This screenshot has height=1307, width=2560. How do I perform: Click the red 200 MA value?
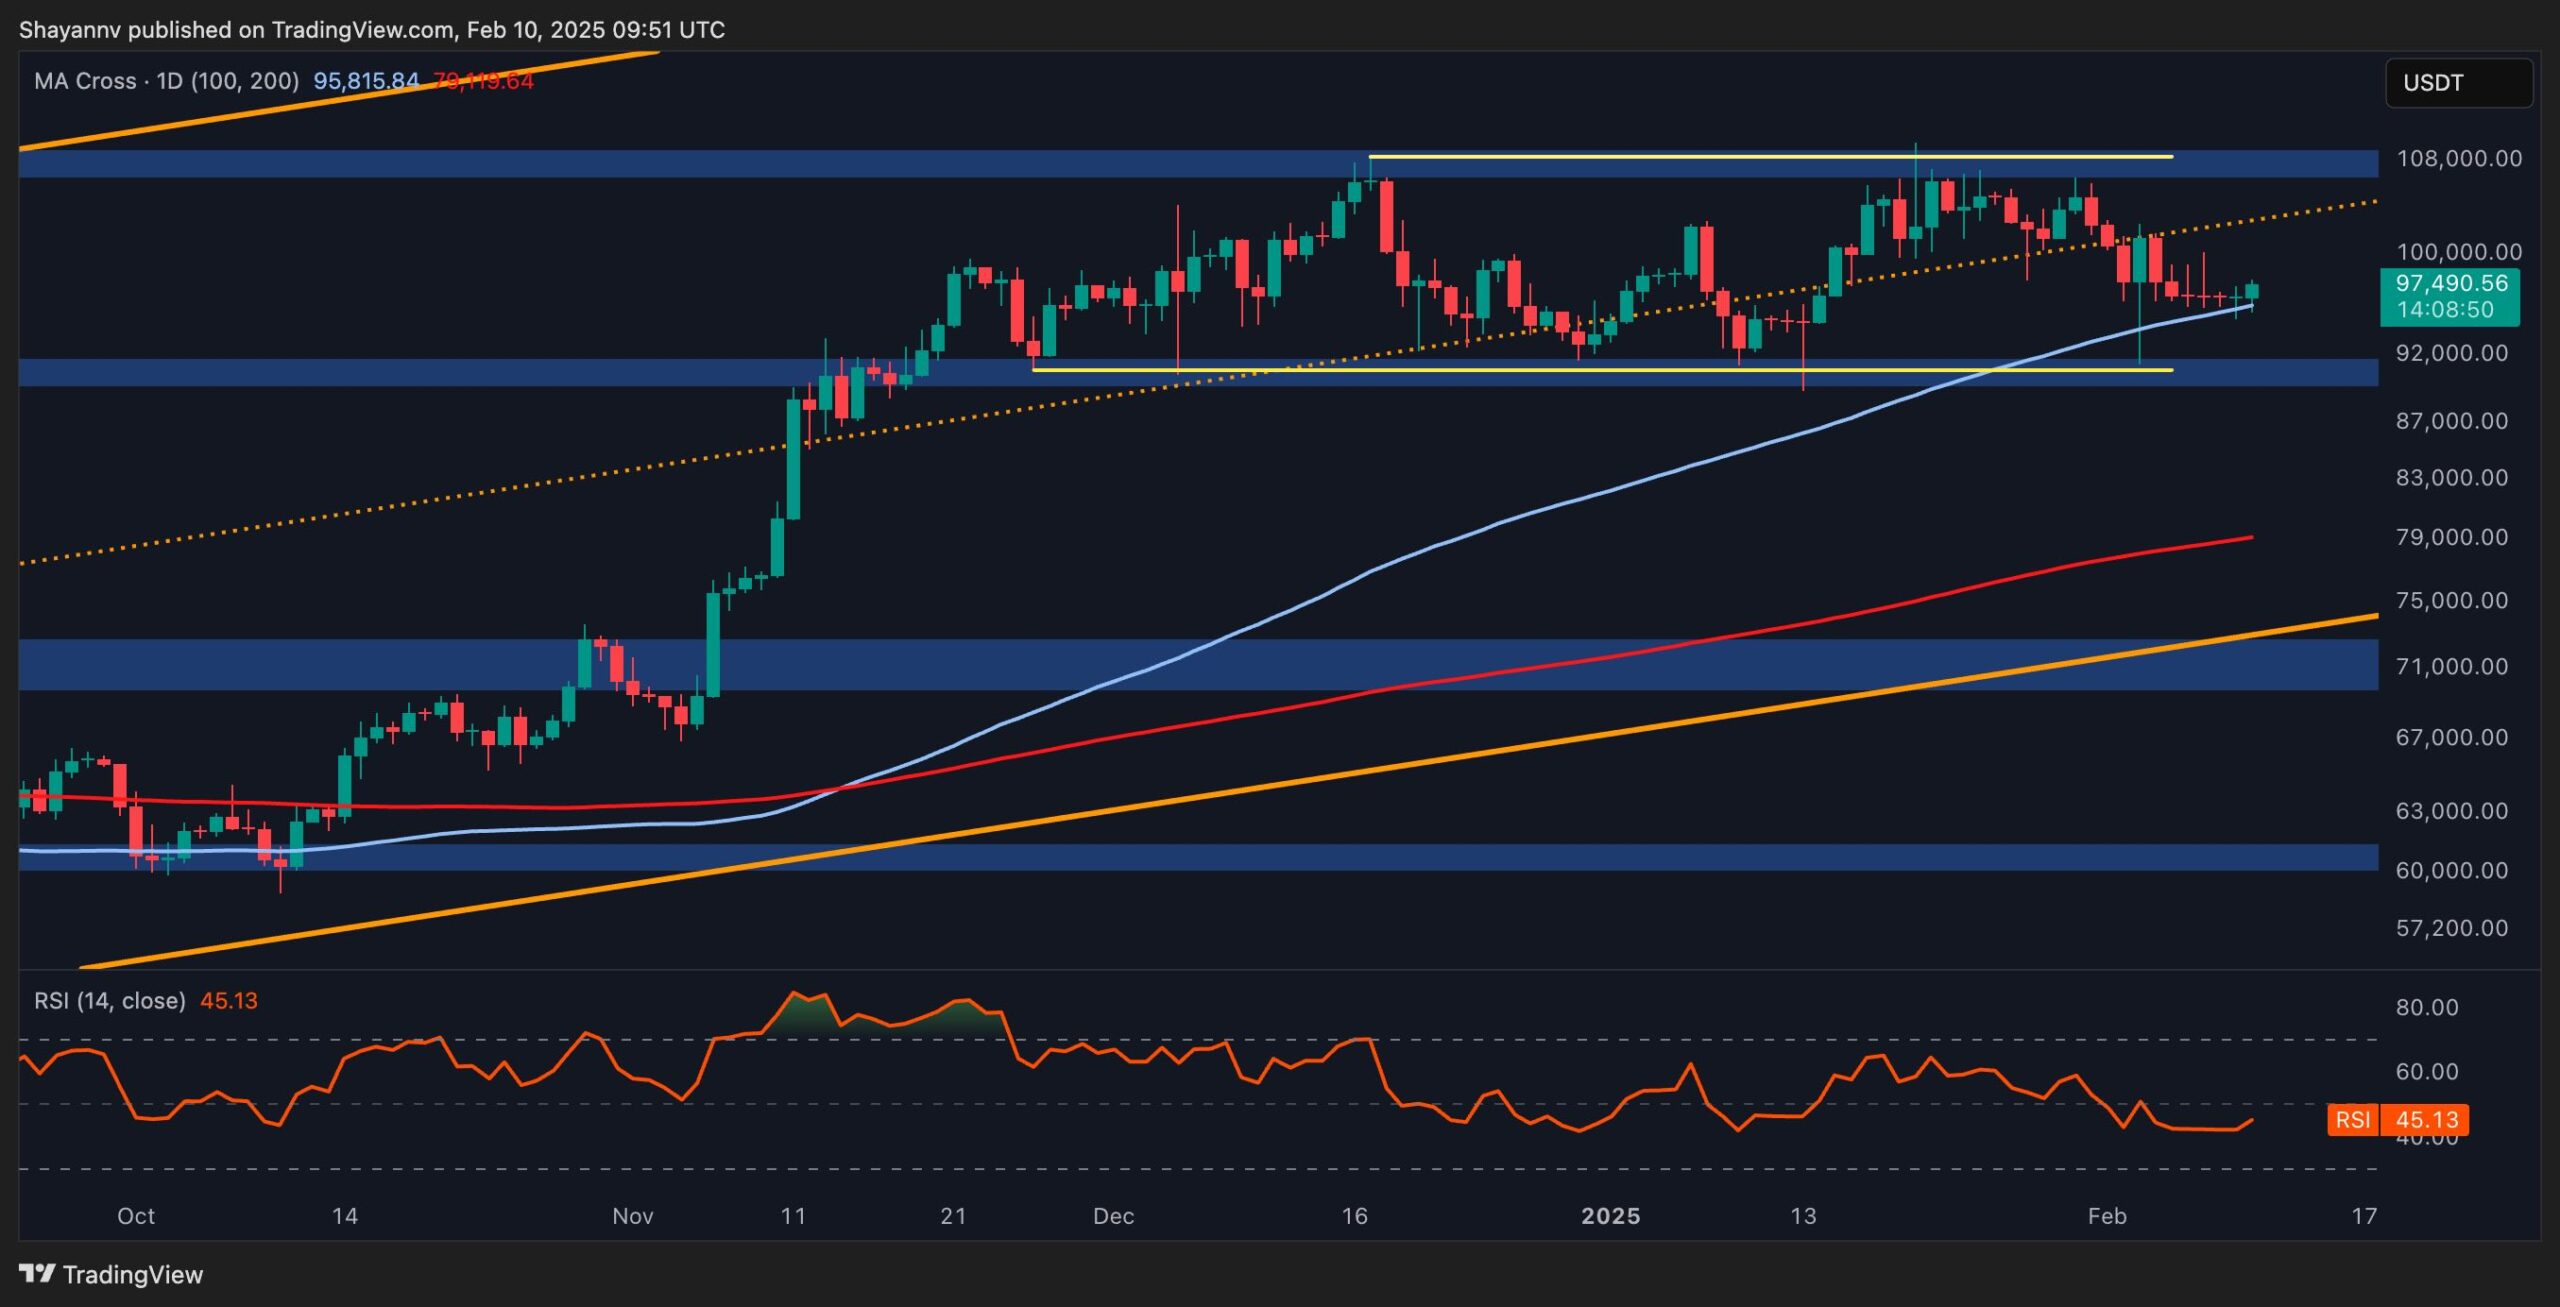483,81
